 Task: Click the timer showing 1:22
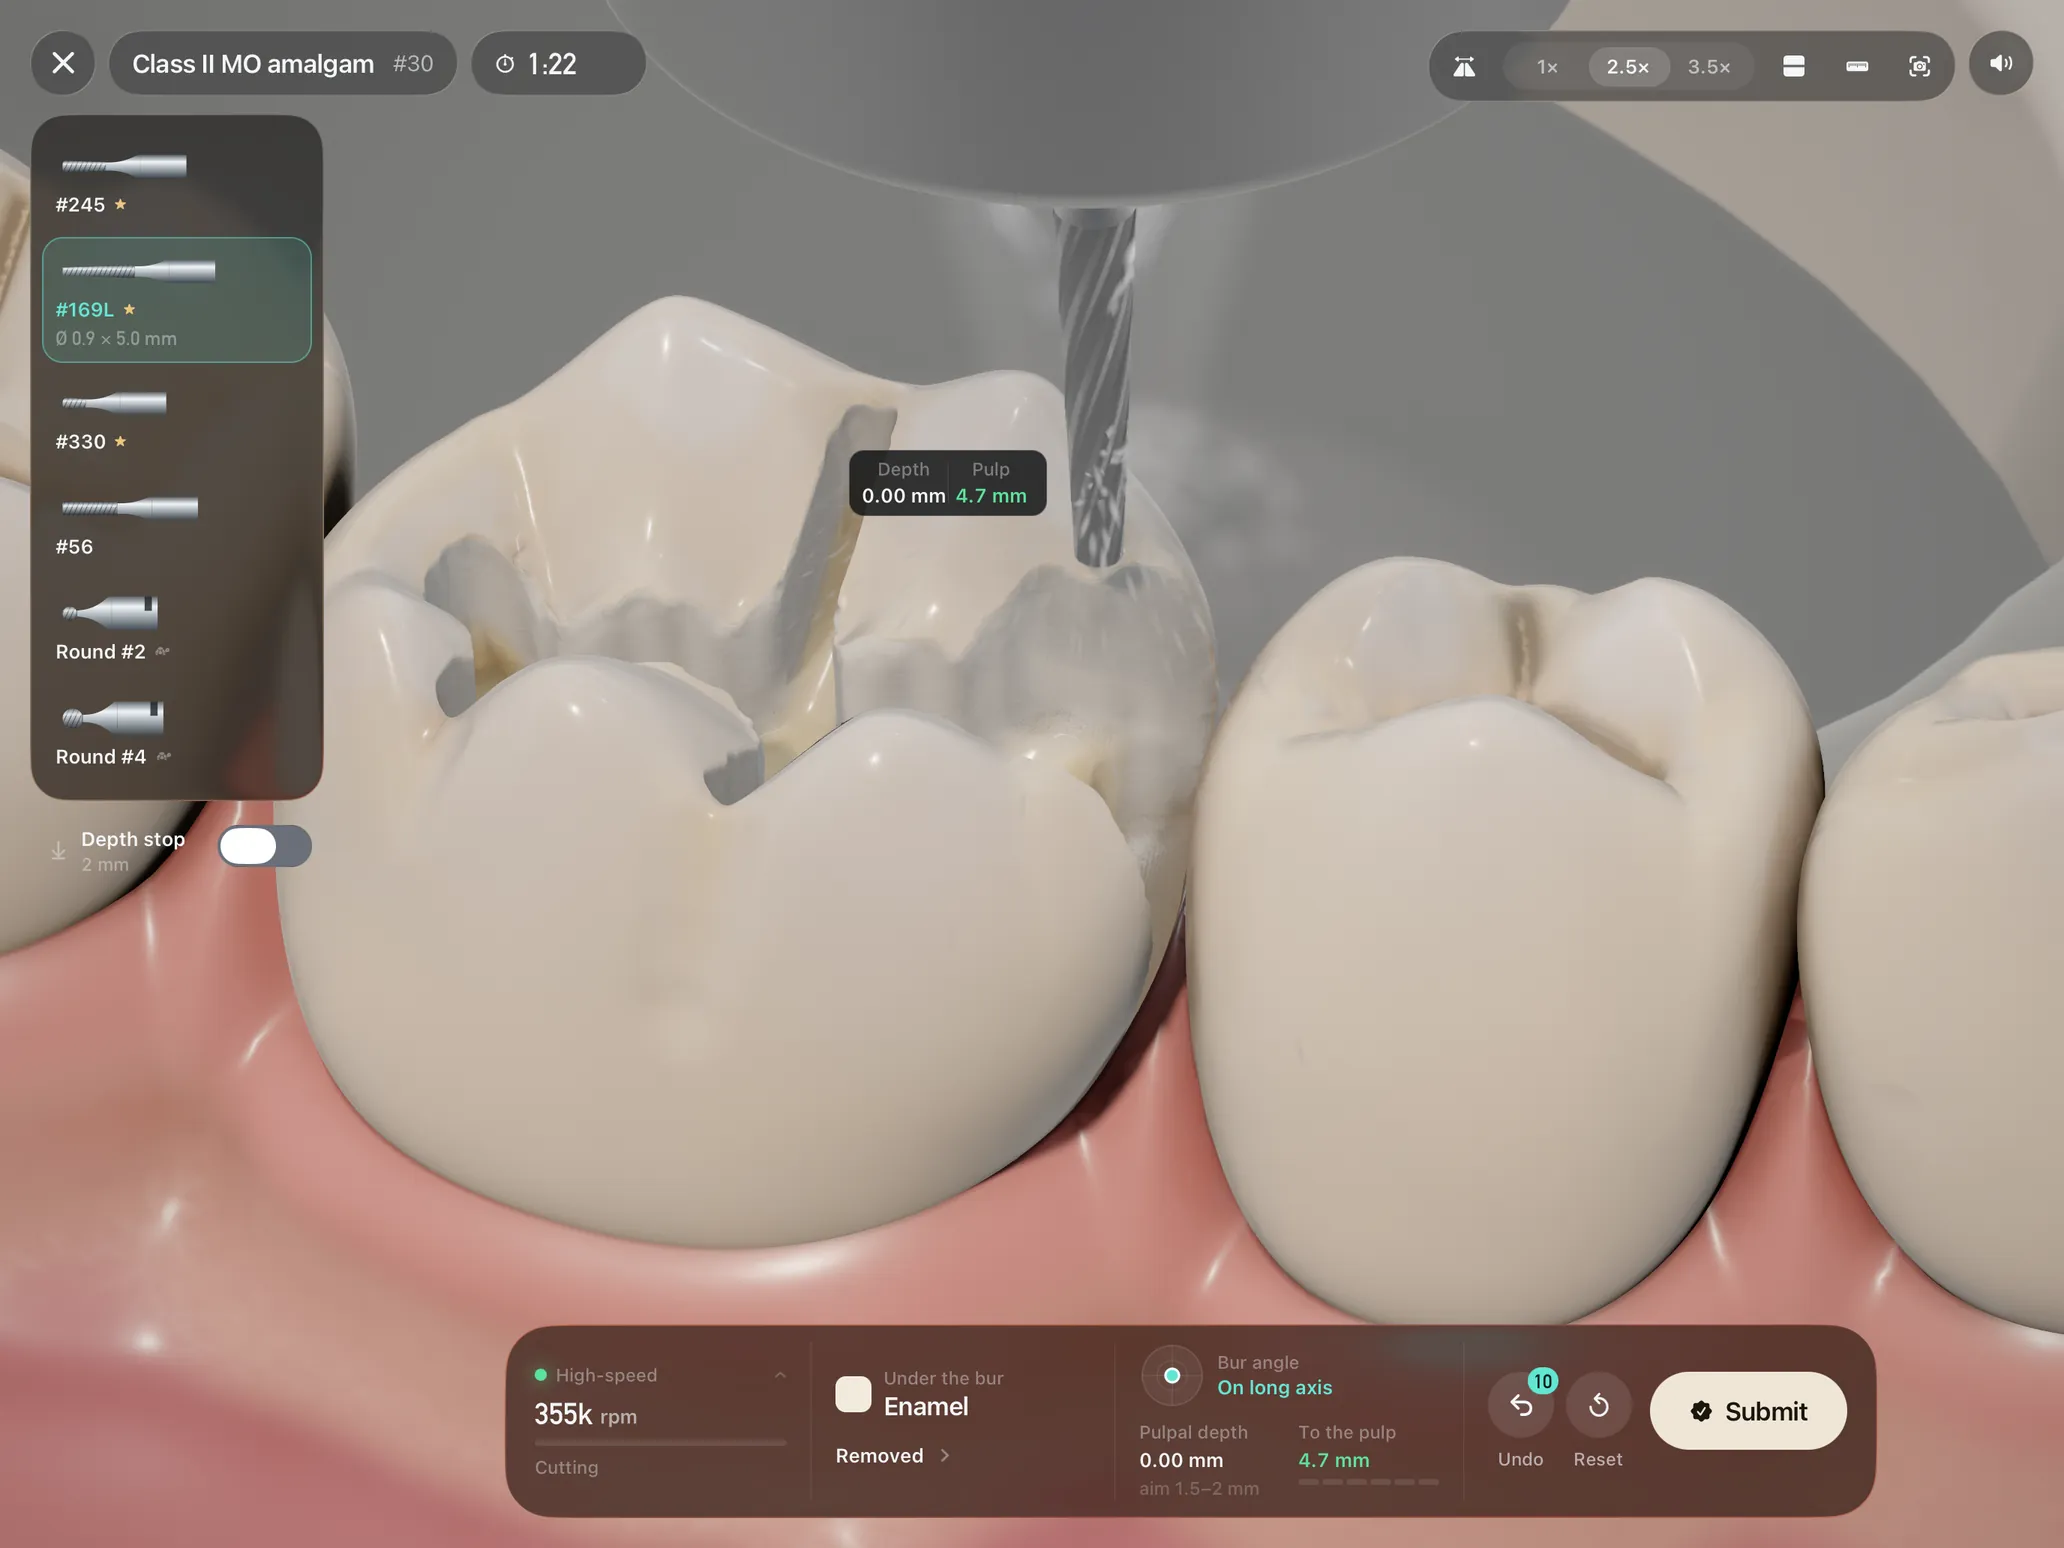tap(558, 64)
